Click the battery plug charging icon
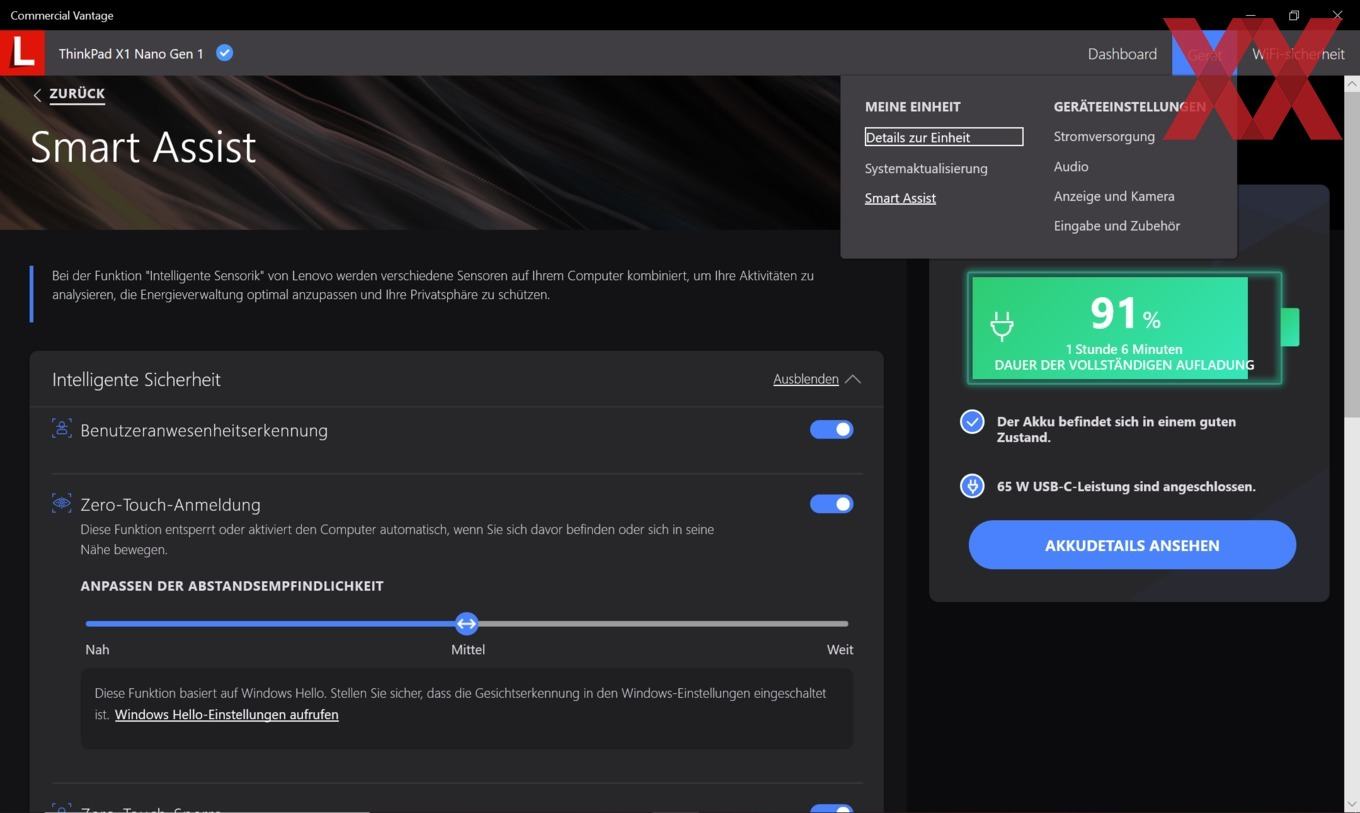This screenshot has width=1360, height=813. click(1002, 326)
